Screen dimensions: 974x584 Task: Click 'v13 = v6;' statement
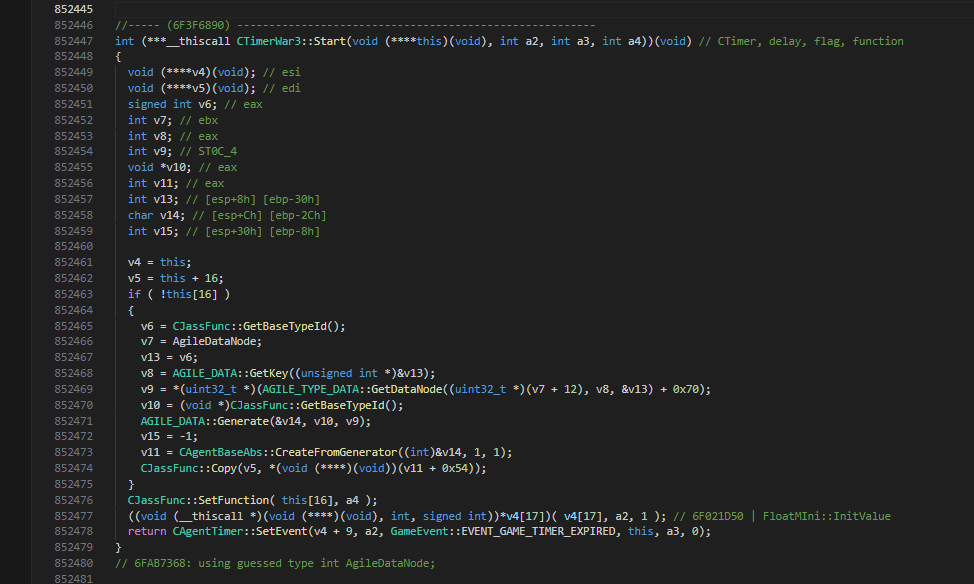coord(169,357)
